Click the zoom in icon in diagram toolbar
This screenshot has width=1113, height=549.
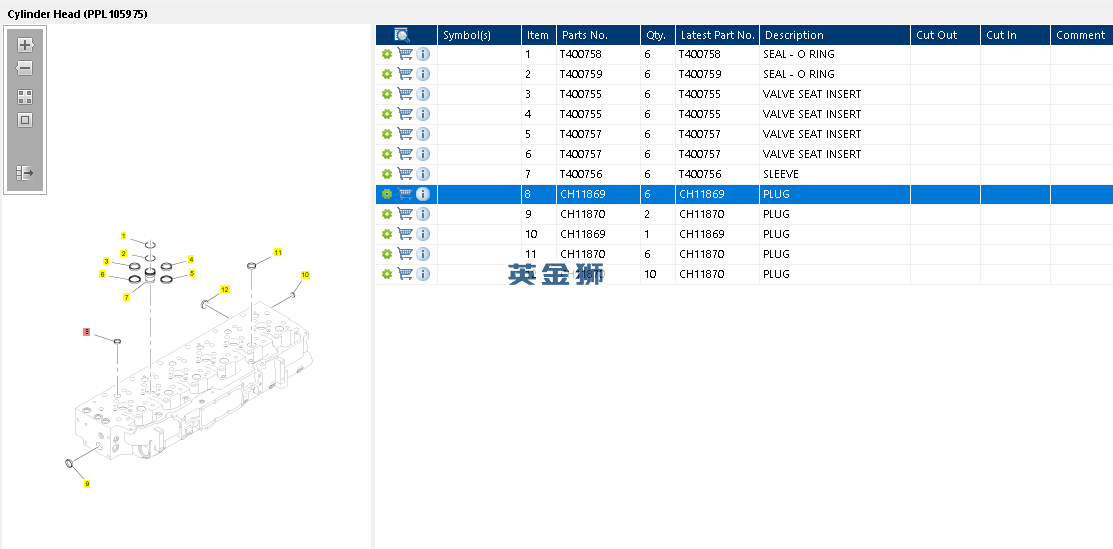pos(25,45)
